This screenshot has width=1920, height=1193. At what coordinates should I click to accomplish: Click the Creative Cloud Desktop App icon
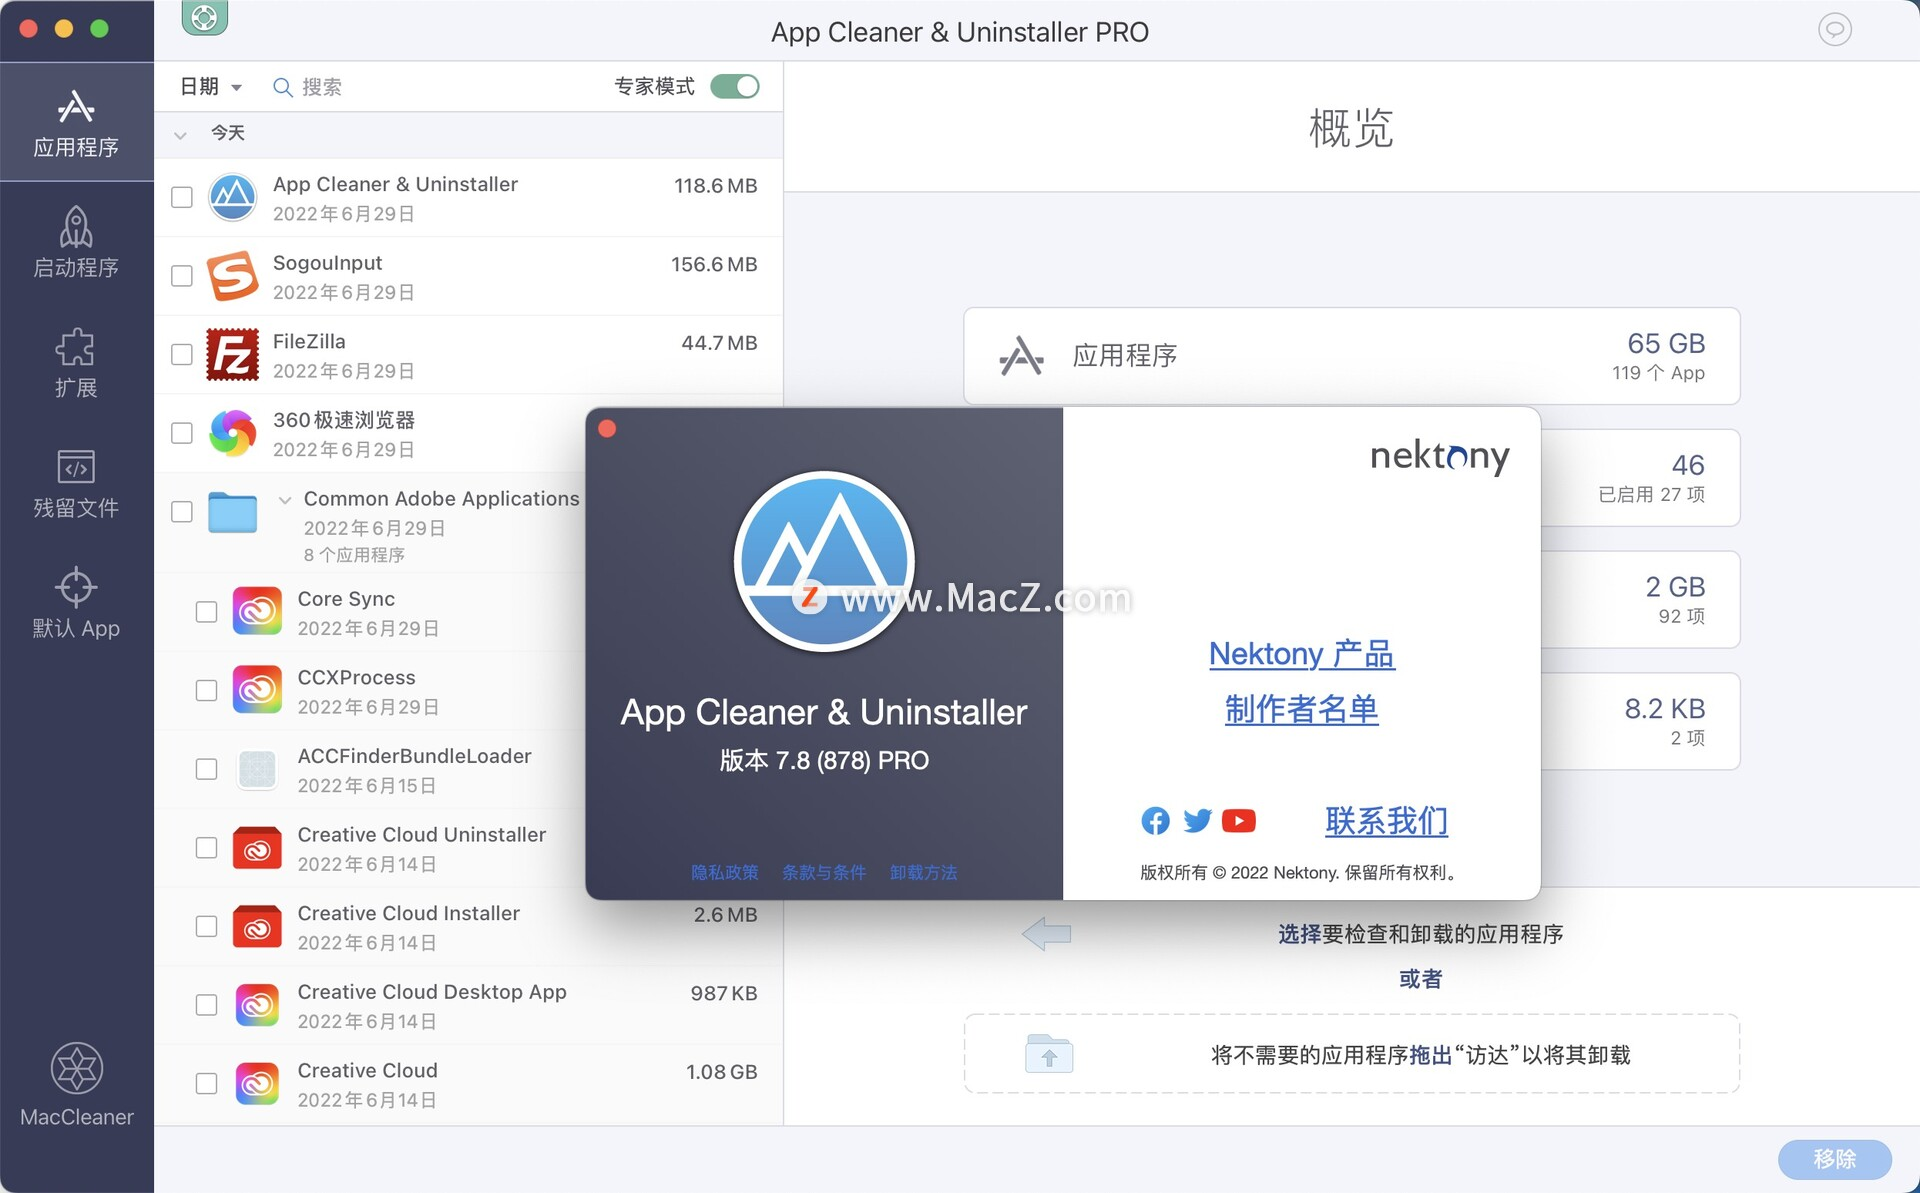tap(258, 1005)
